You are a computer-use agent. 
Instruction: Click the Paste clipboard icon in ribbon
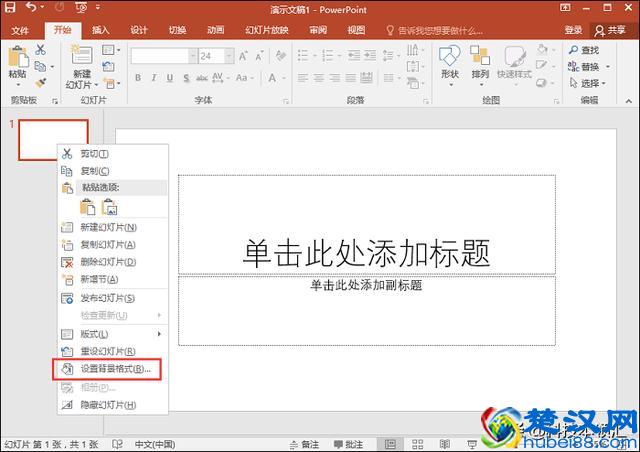tap(18, 57)
